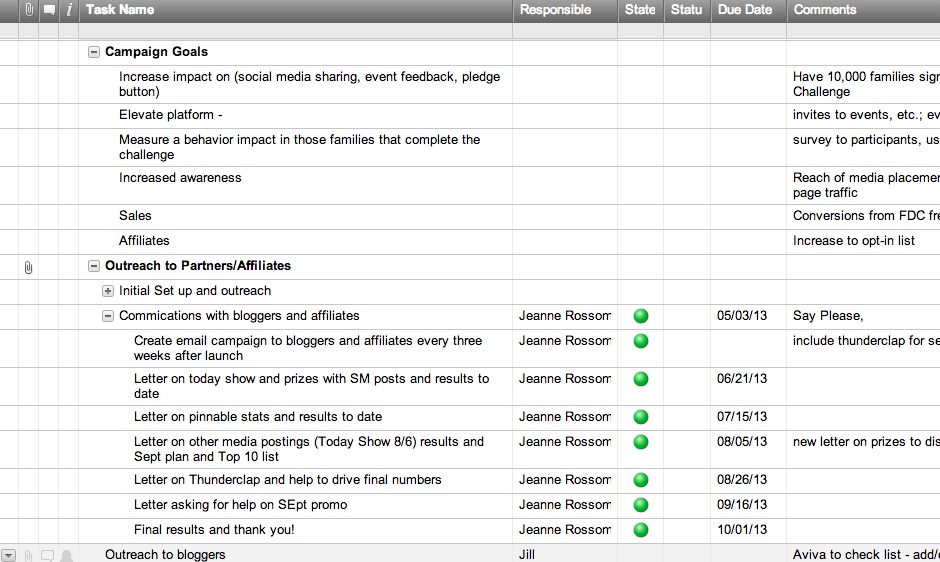Click the Due Date column header
This screenshot has height=562, width=940.
(748, 10)
